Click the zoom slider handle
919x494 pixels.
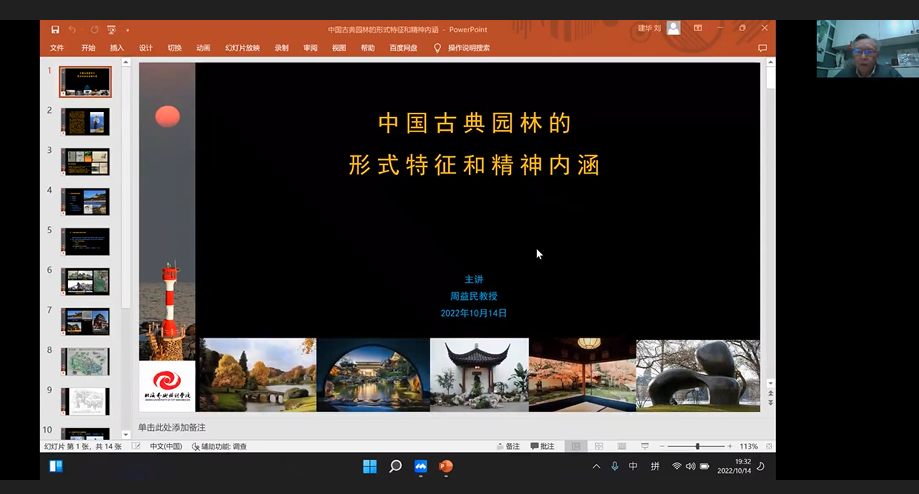(697, 446)
